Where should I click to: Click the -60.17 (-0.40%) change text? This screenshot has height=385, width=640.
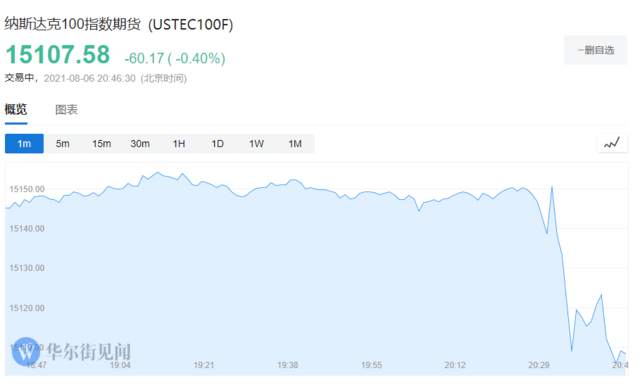point(175,58)
